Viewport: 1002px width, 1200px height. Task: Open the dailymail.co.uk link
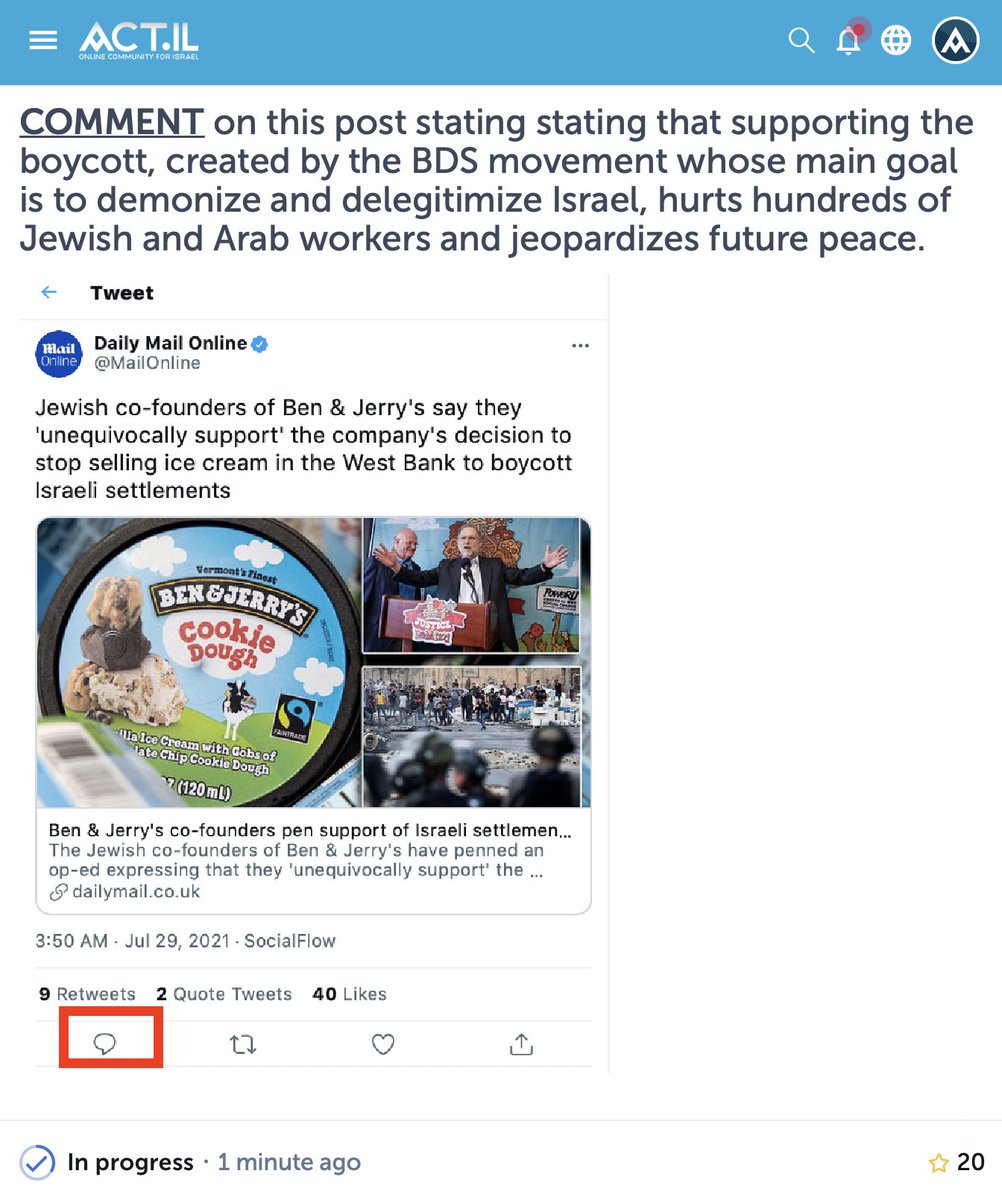pyautogui.click(x=125, y=891)
